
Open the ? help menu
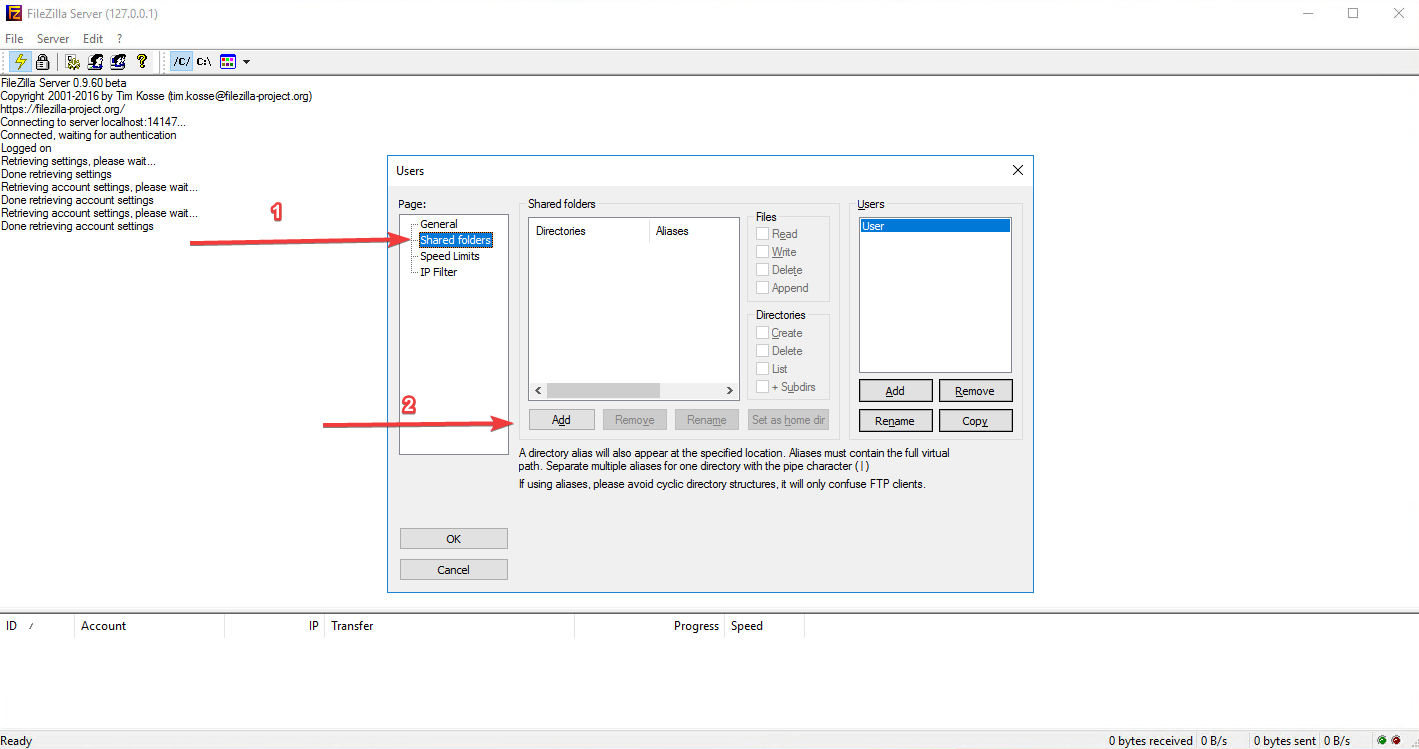[119, 39]
